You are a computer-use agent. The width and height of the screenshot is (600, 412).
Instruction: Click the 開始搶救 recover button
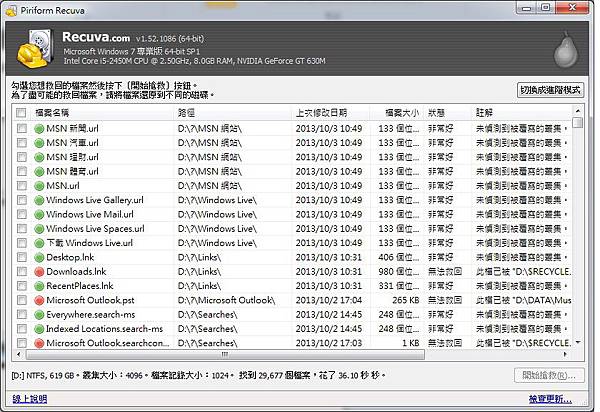point(549,375)
